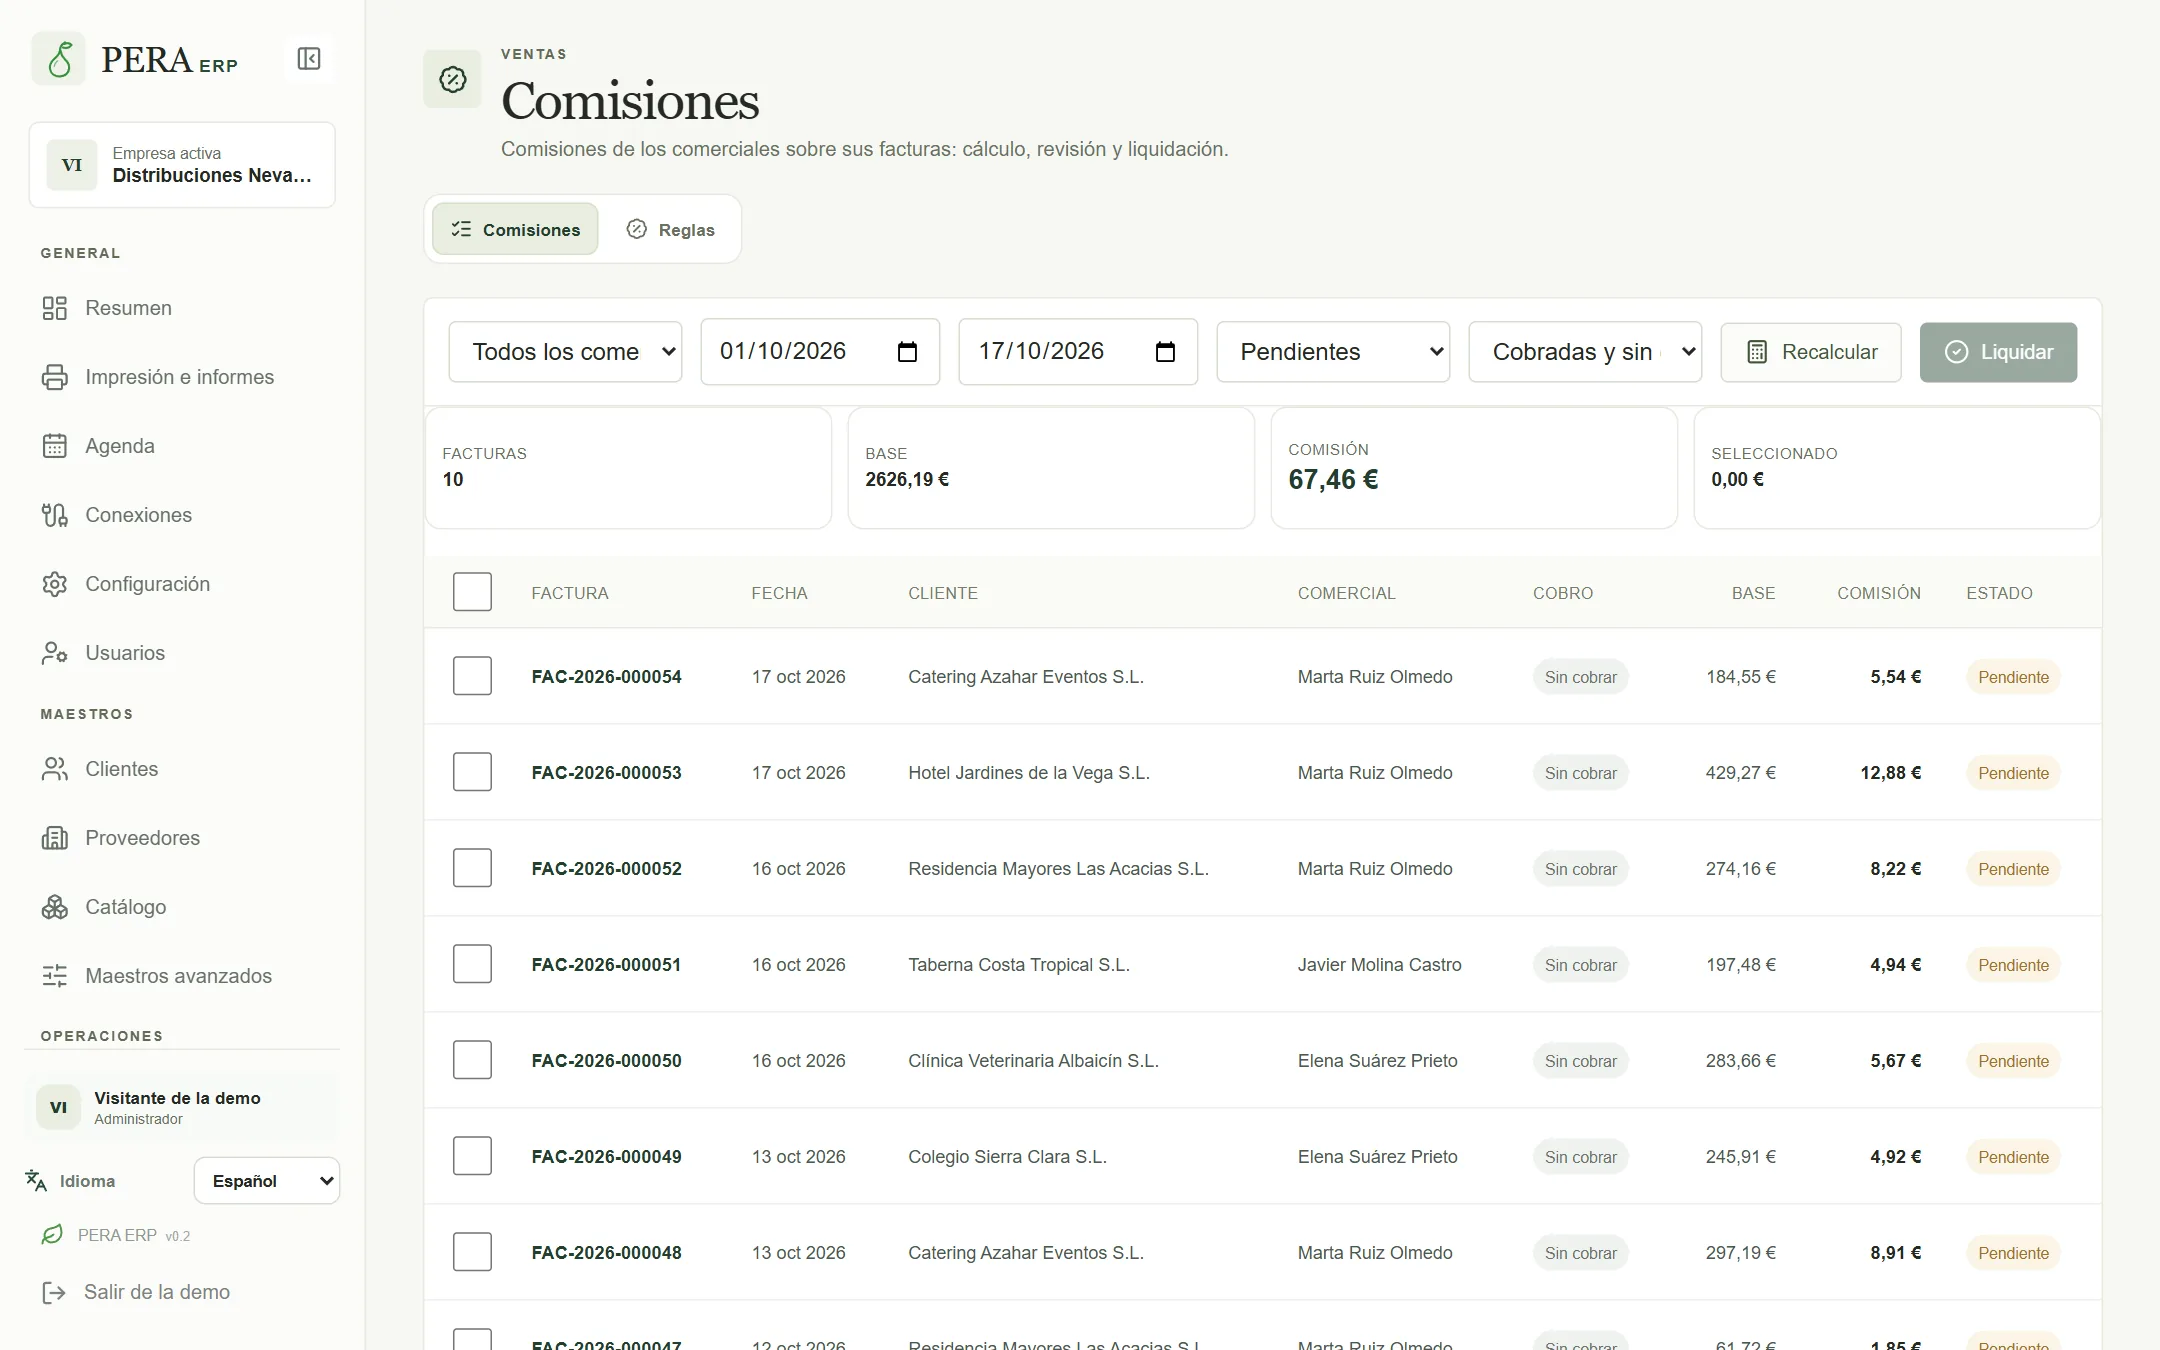Open the Pendientes status dropdown
The image size is (2160, 1350).
pyautogui.click(x=1333, y=352)
